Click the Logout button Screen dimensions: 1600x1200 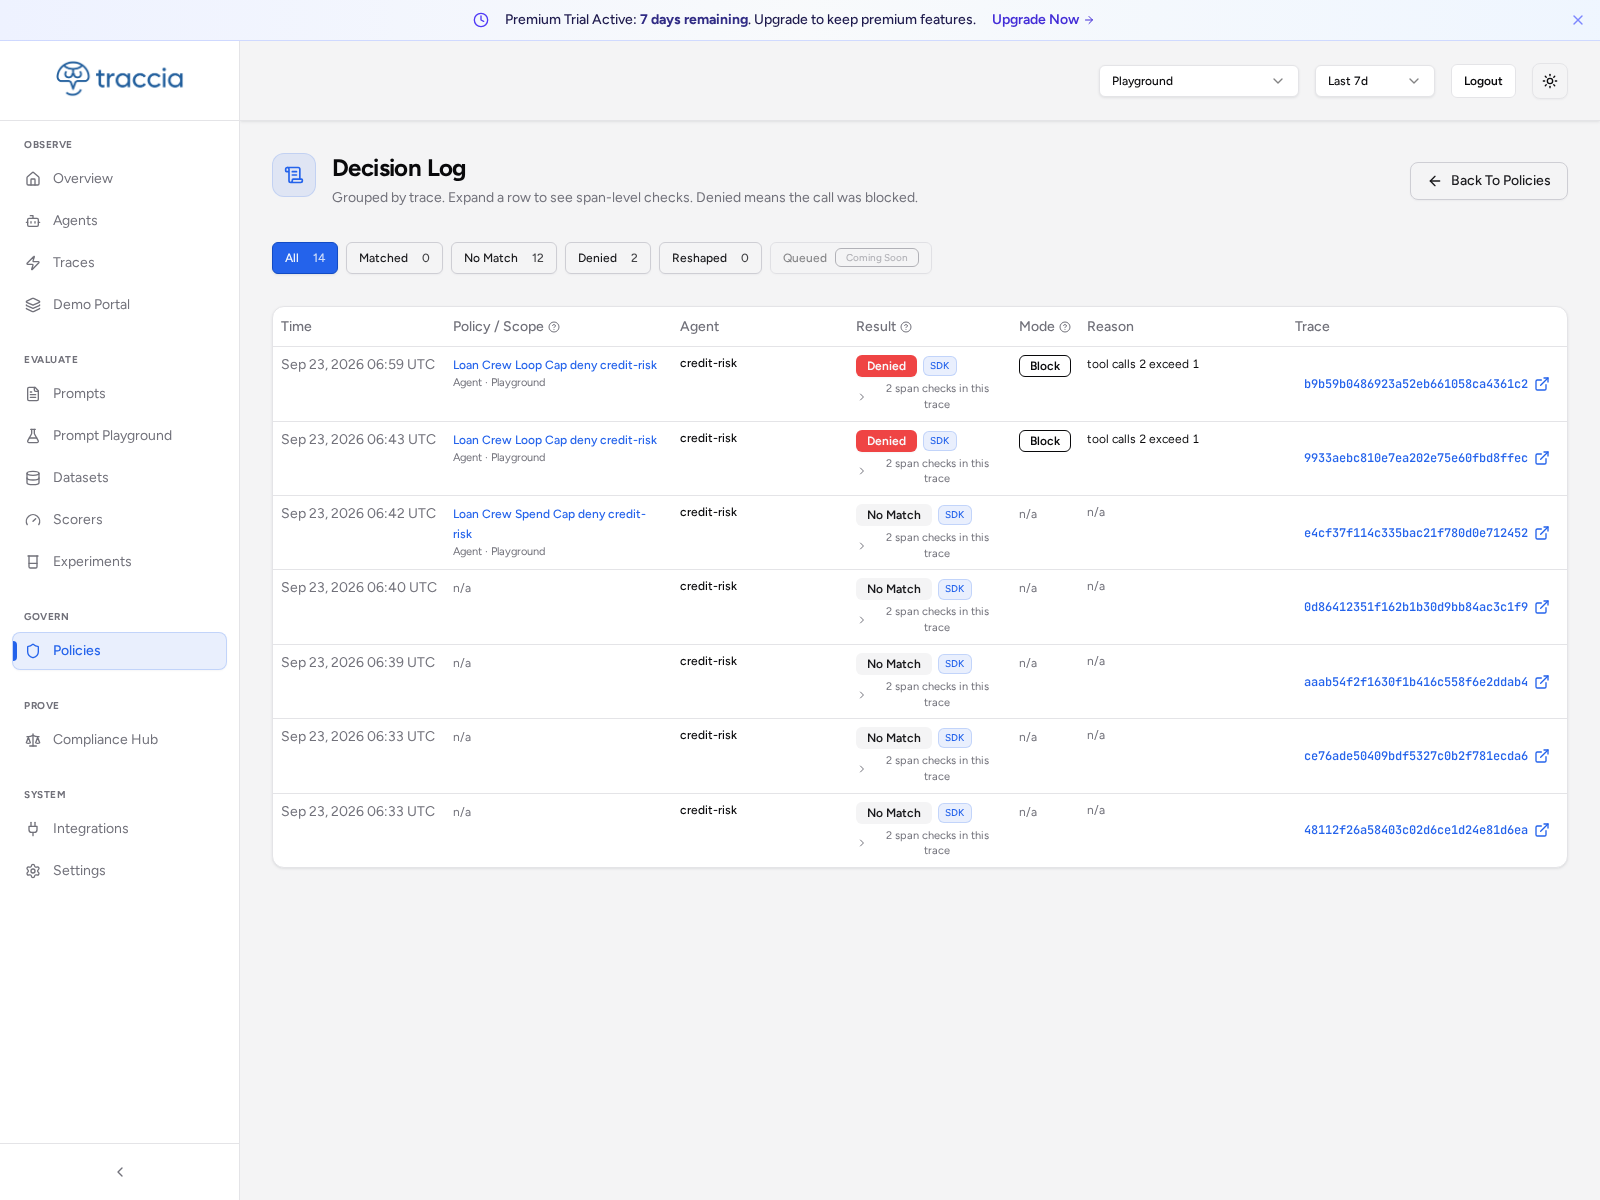click(x=1483, y=81)
